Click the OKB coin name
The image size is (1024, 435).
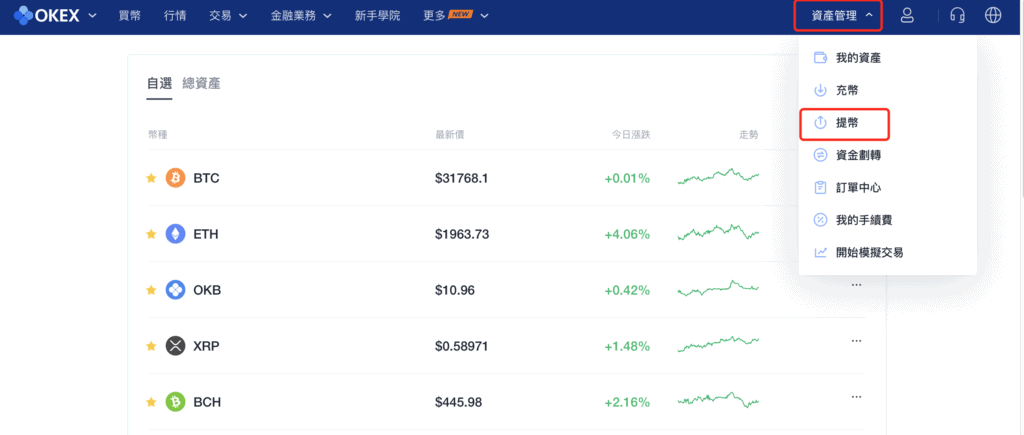(207, 290)
